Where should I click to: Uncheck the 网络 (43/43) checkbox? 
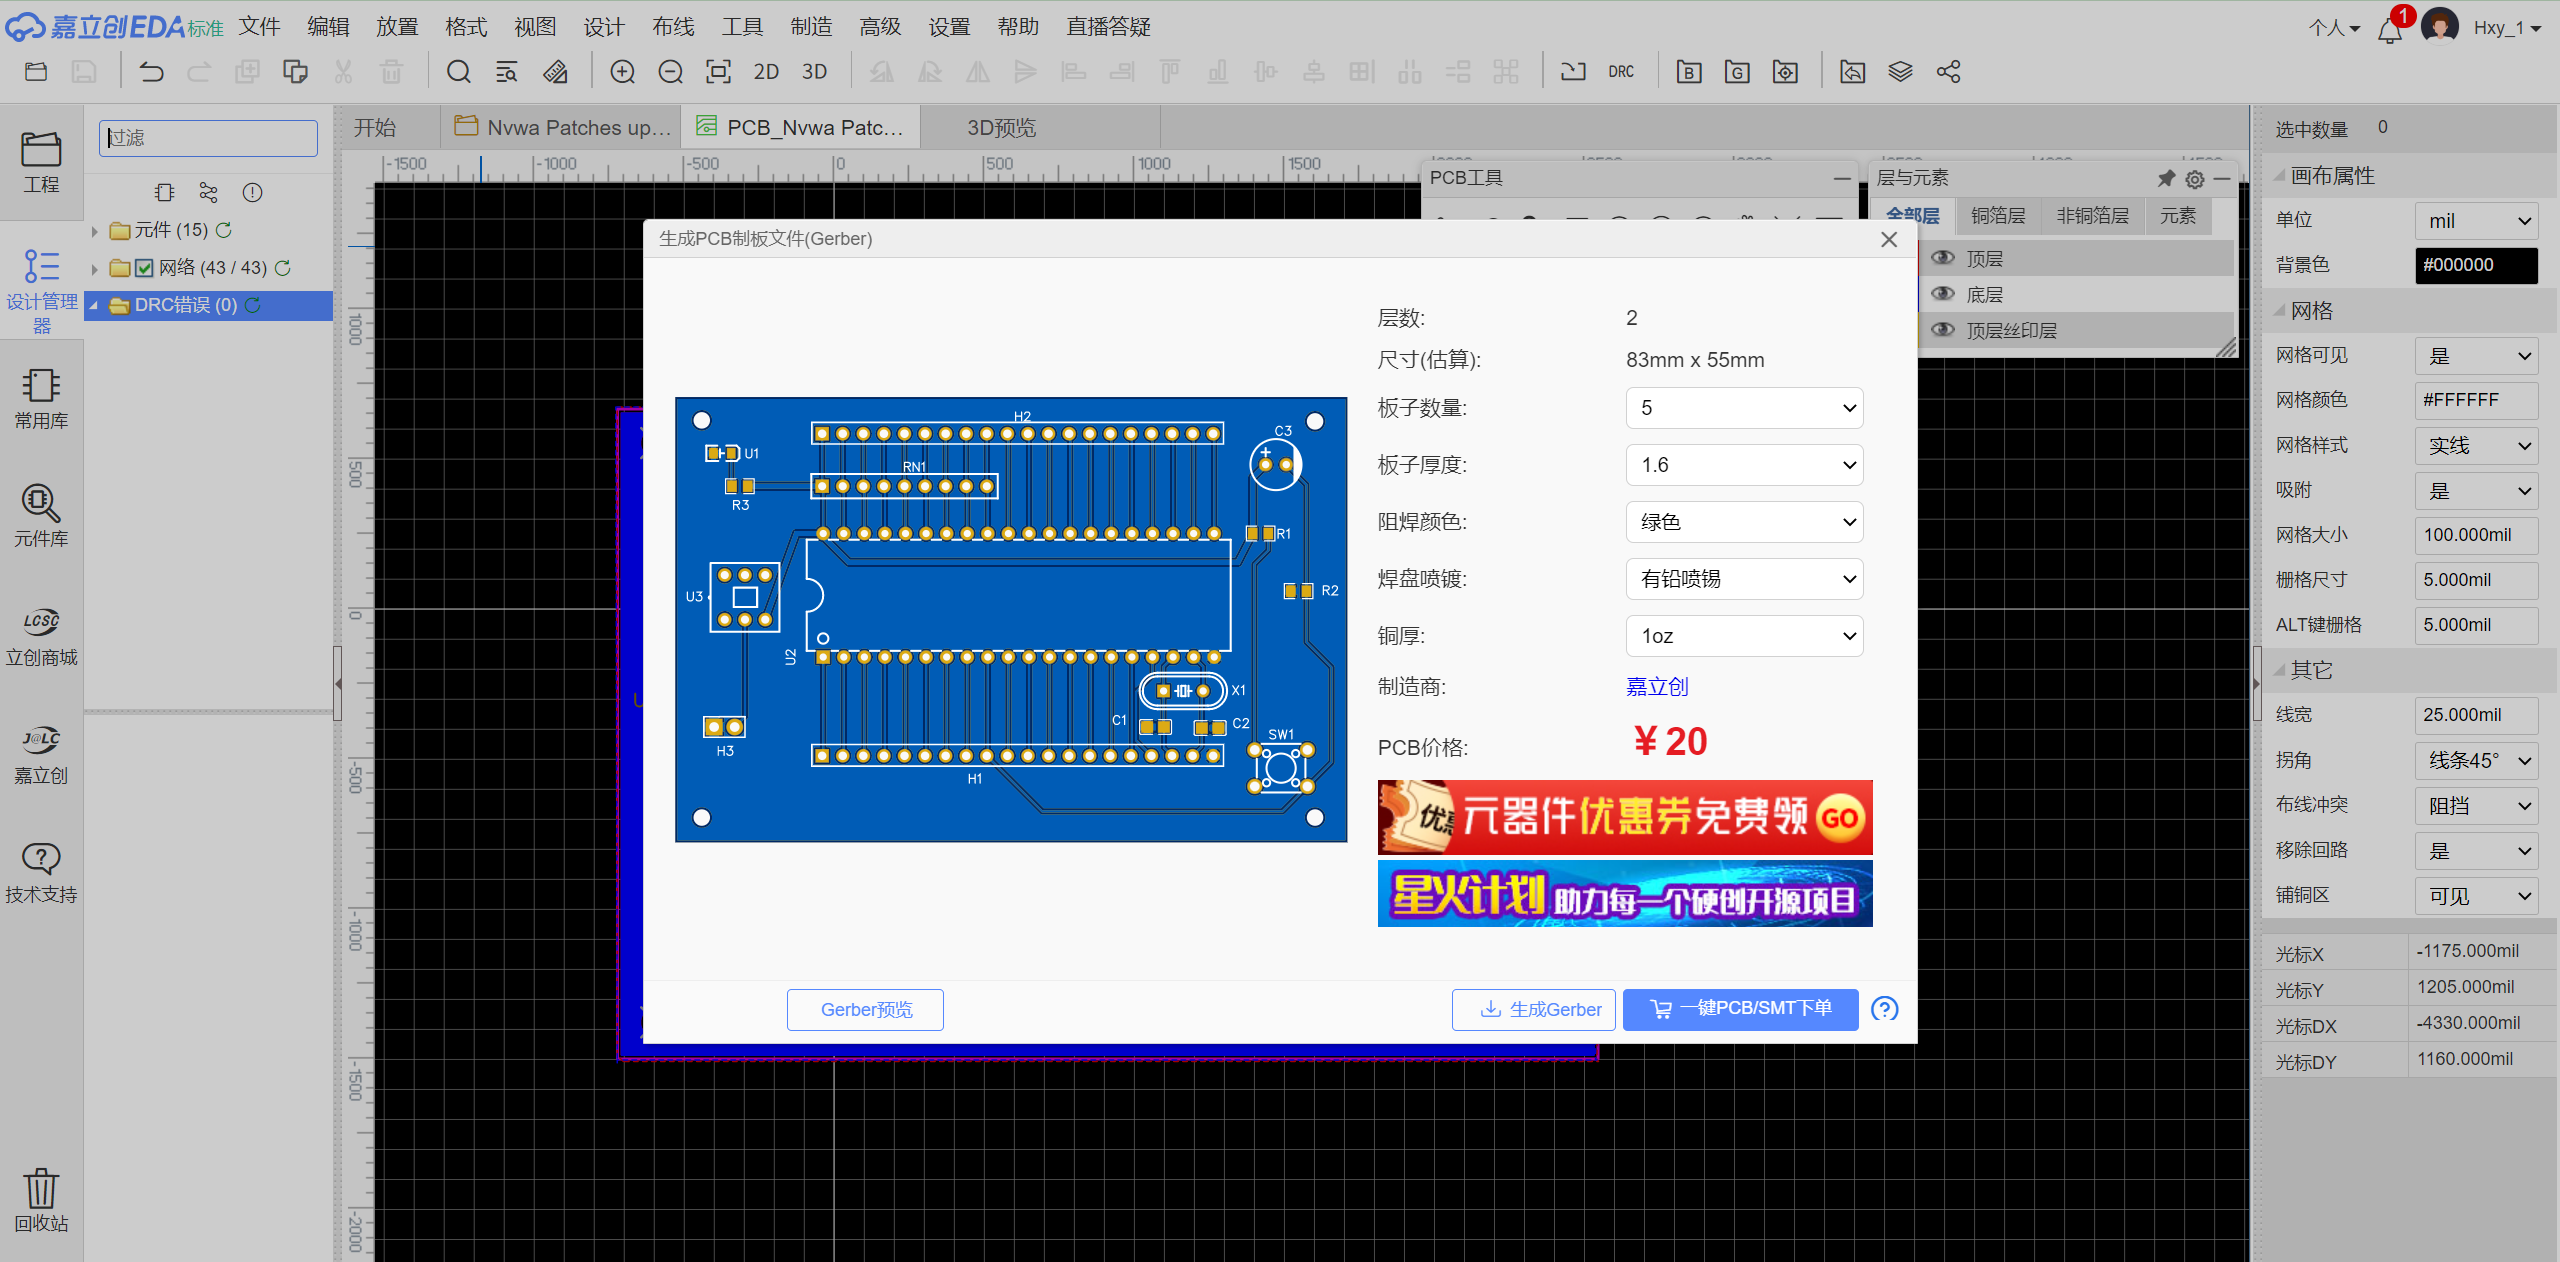coord(145,268)
